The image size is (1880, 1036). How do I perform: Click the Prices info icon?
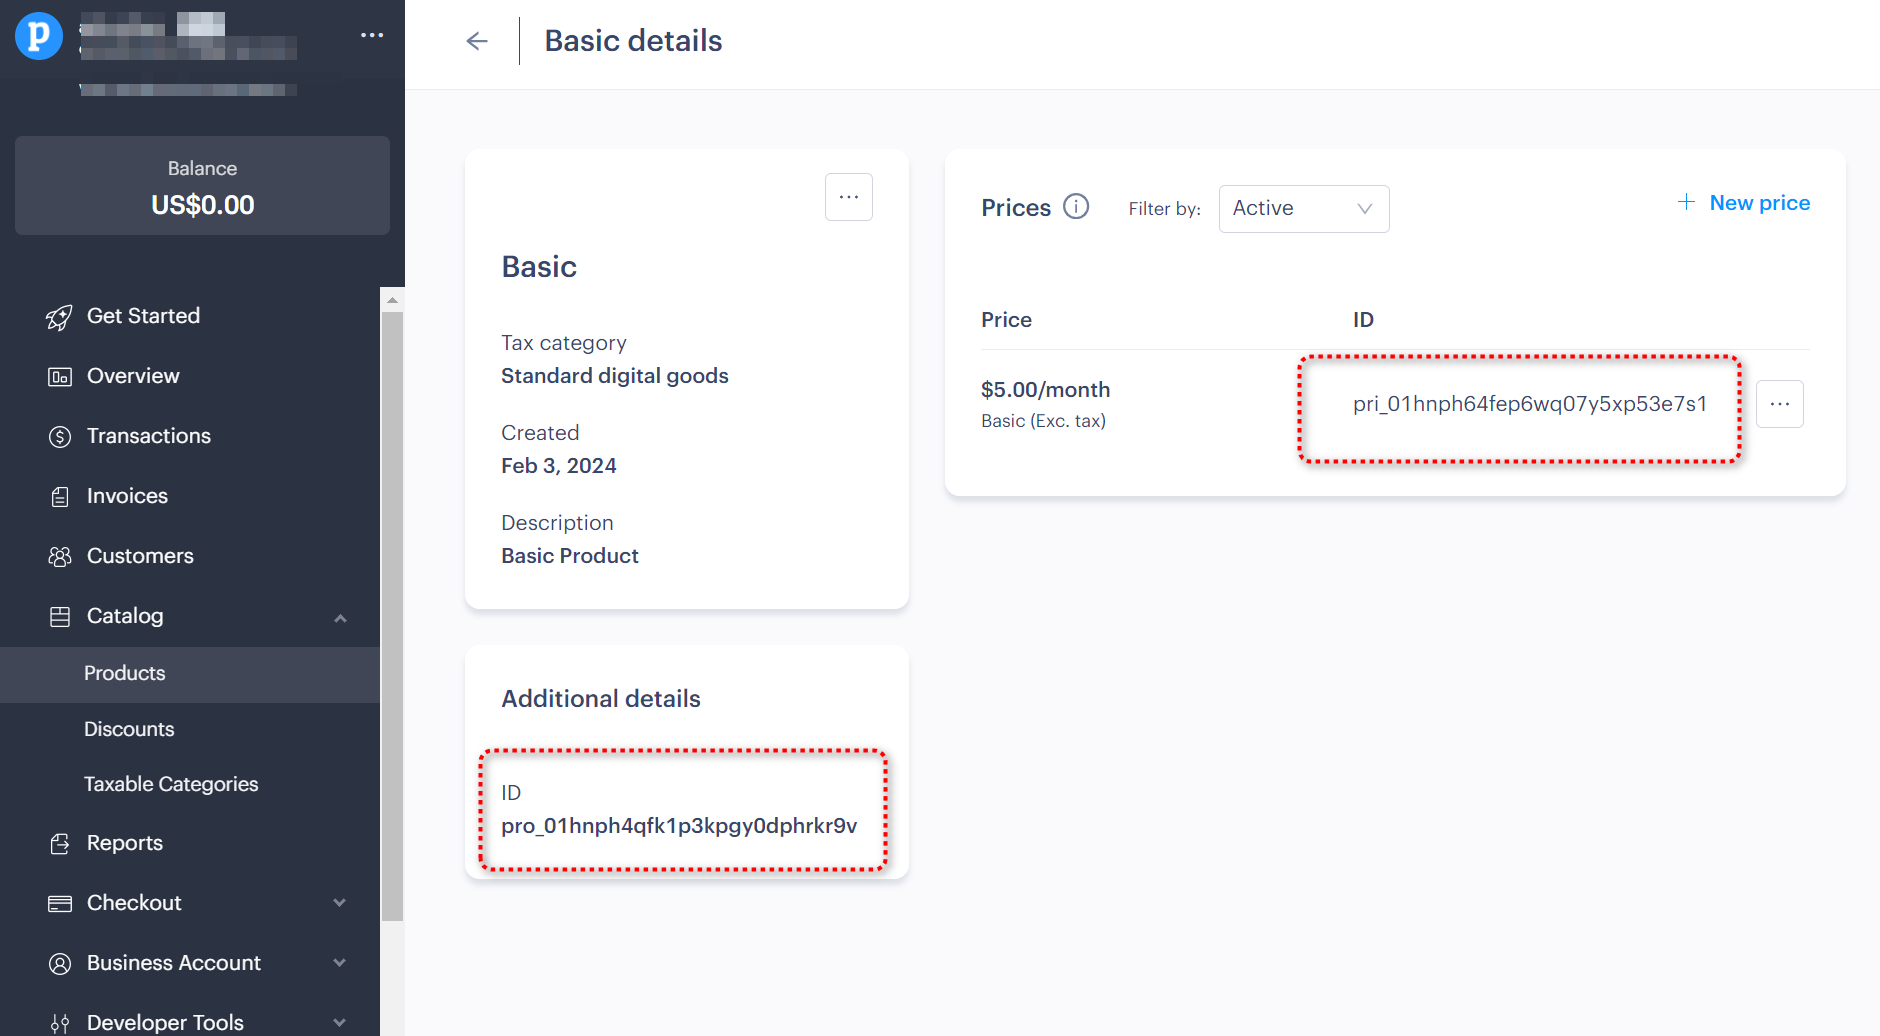(1076, 207)
